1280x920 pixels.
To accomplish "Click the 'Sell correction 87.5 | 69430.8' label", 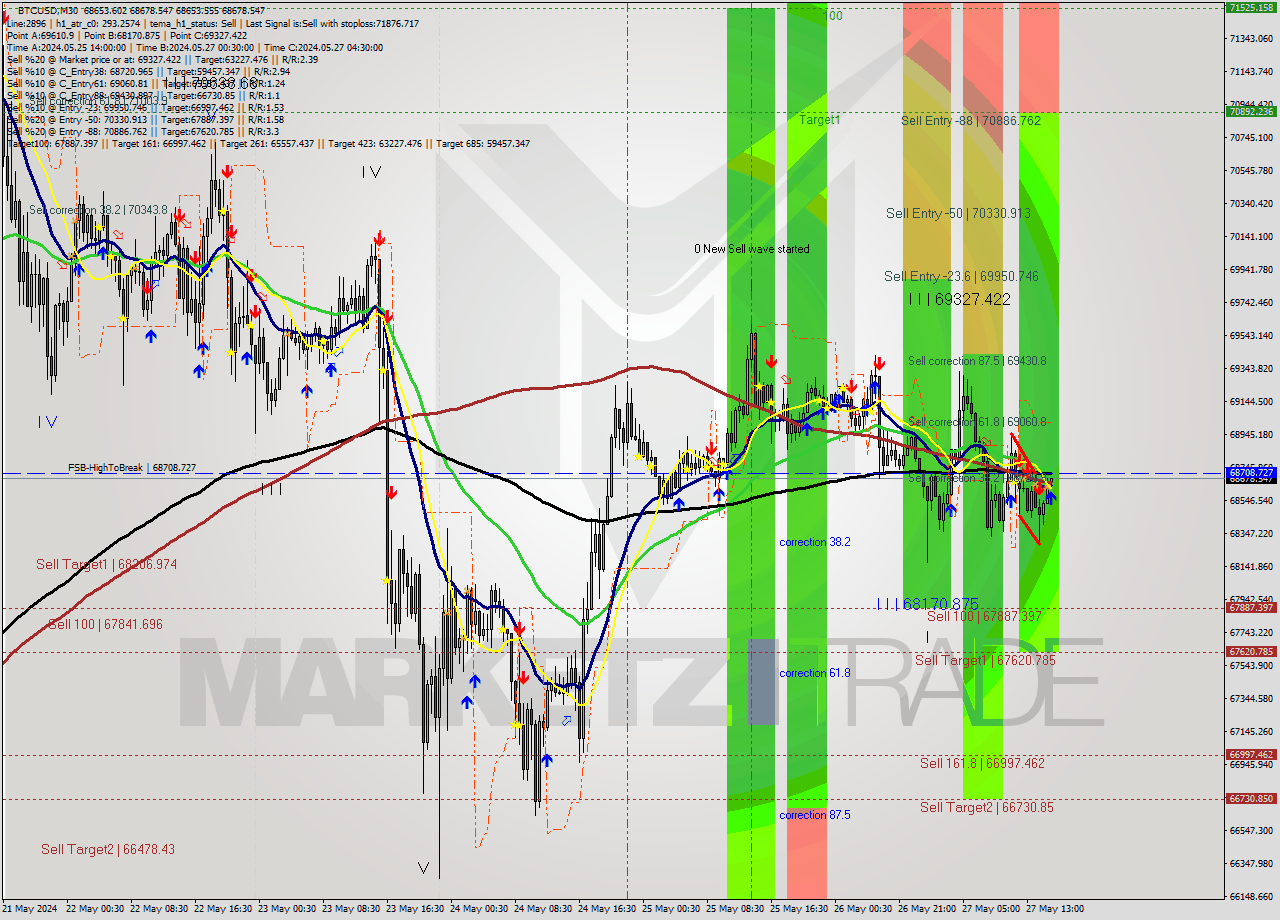I will [x=977, y=361].
